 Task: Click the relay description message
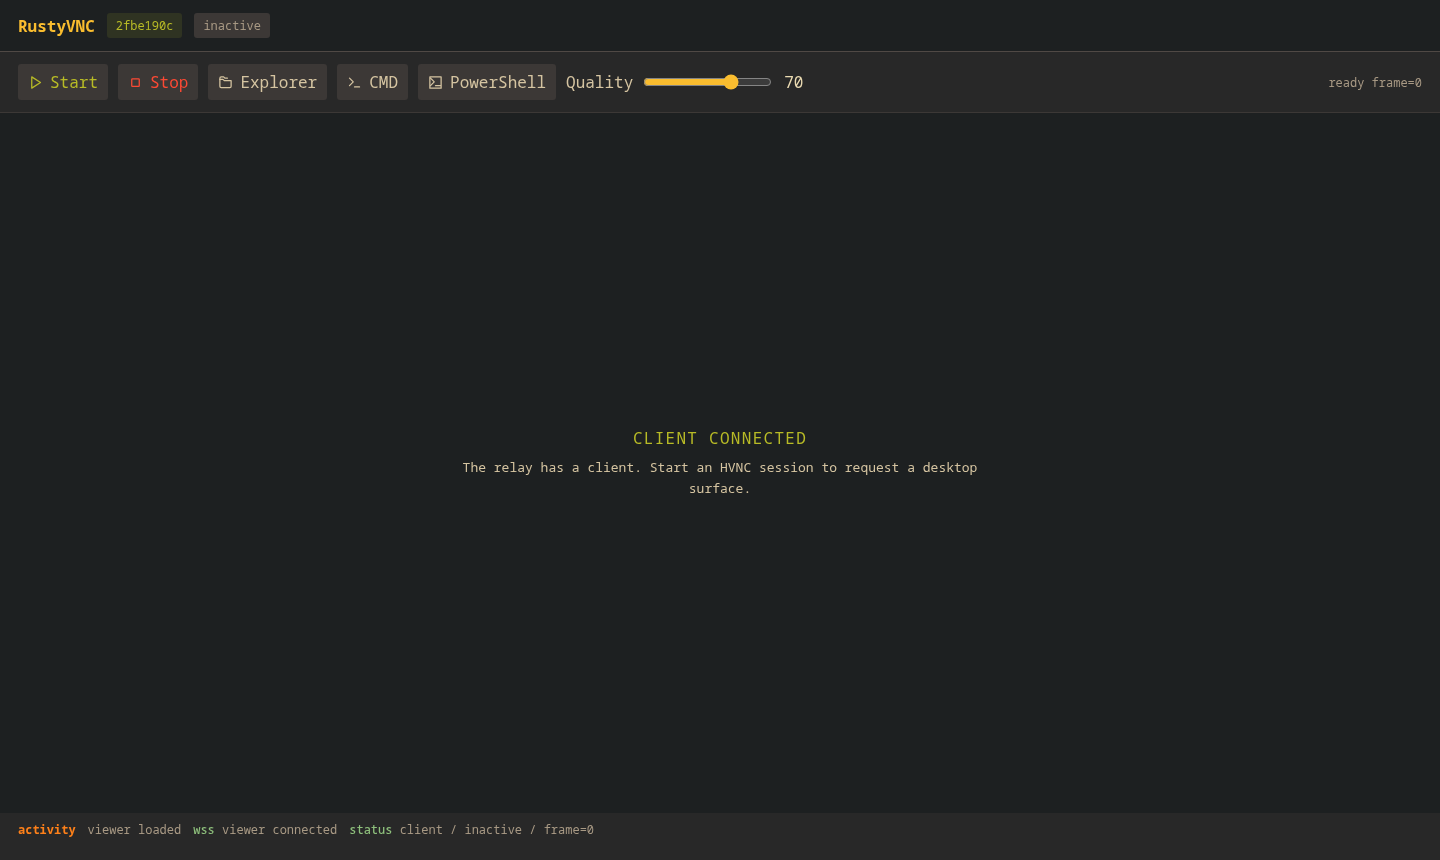(x=720, y=478)
